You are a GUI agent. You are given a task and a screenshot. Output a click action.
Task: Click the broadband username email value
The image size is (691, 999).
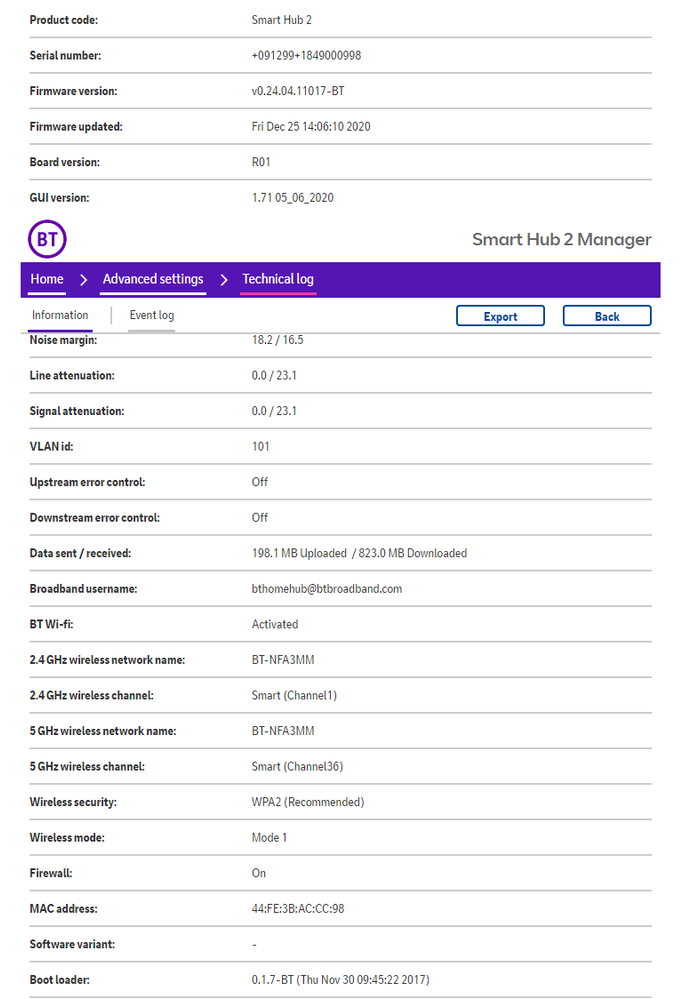[327, 589]
